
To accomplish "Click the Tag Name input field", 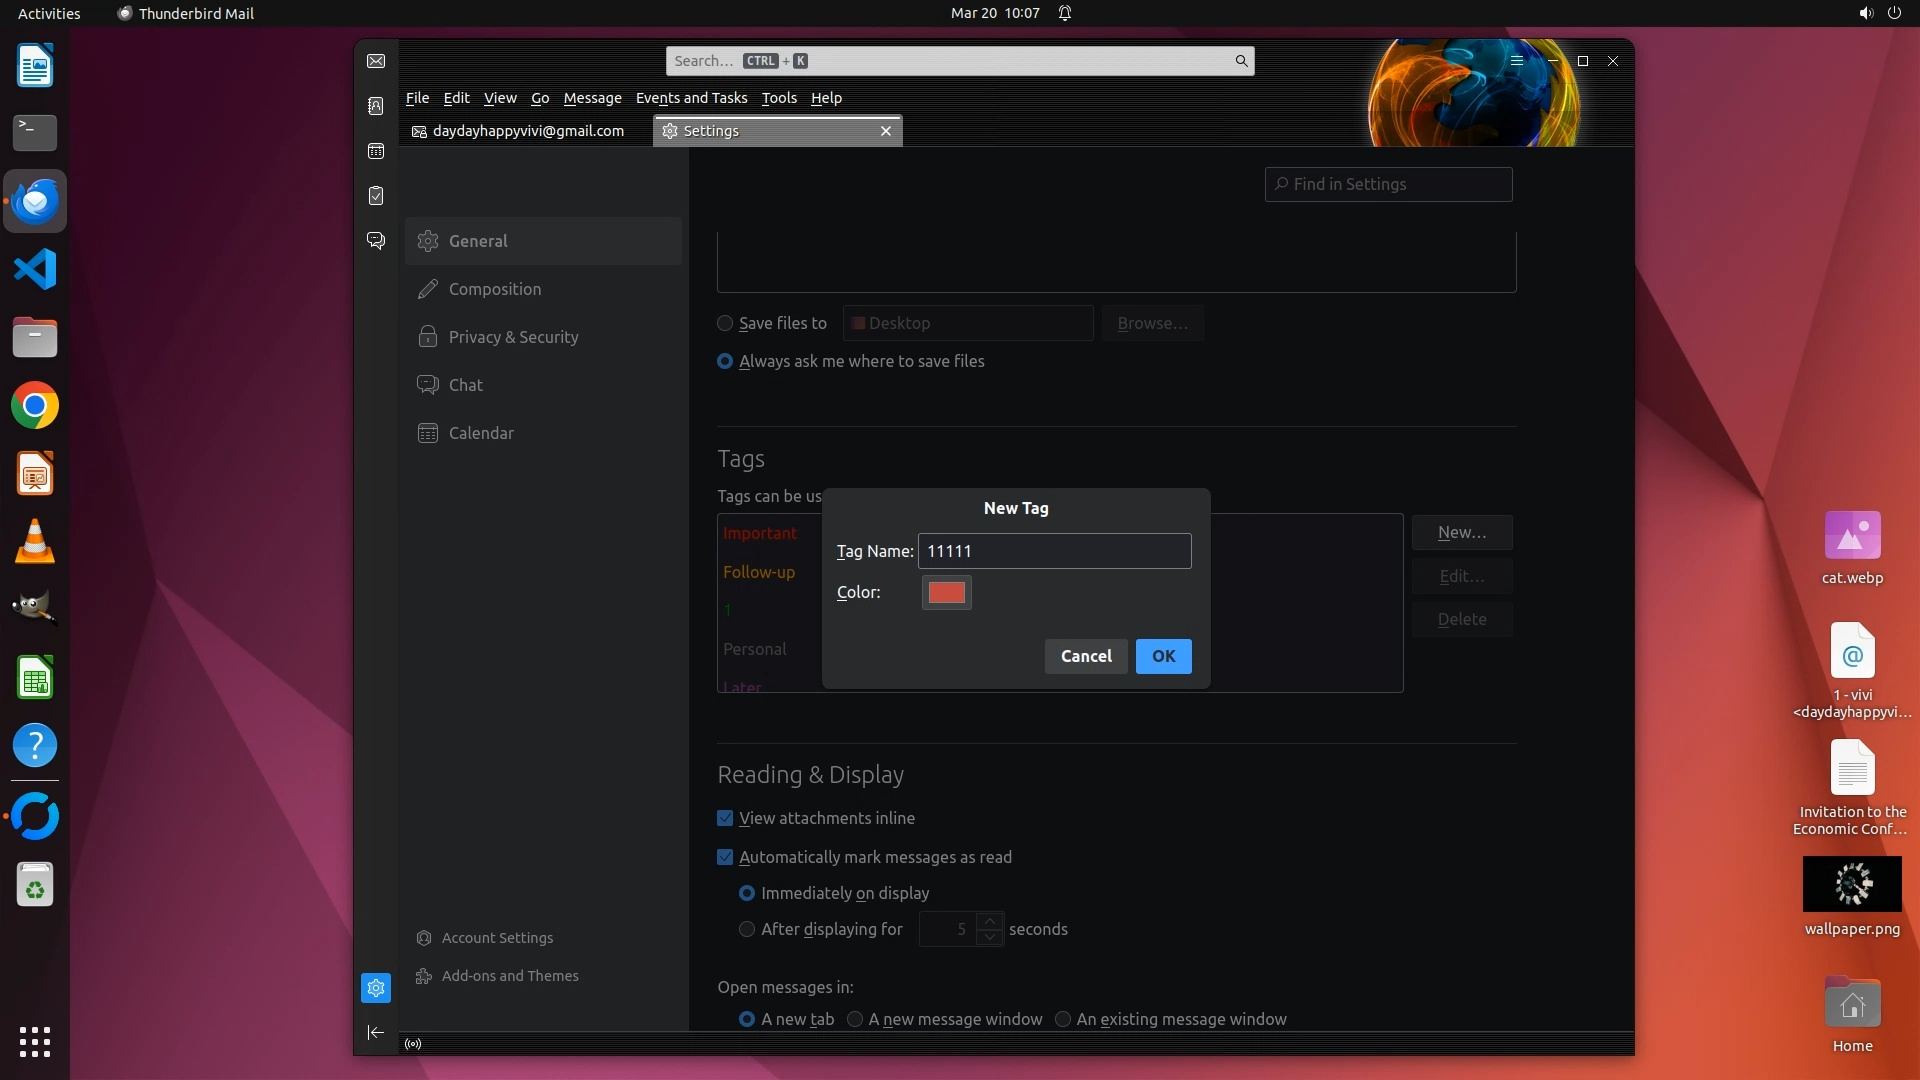I will (1054, 551).
